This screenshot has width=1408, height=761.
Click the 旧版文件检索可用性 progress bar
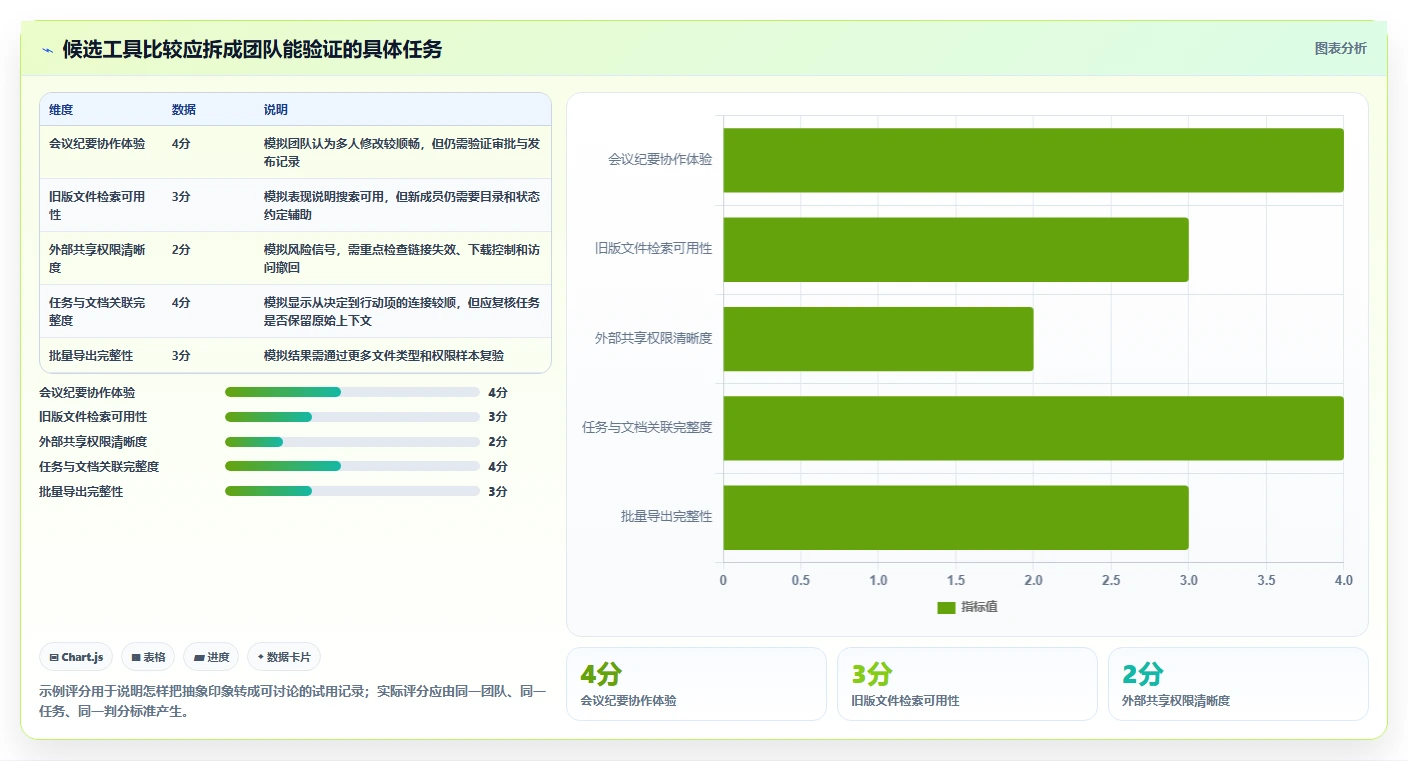pyautogui.click(x=352, y=417)
